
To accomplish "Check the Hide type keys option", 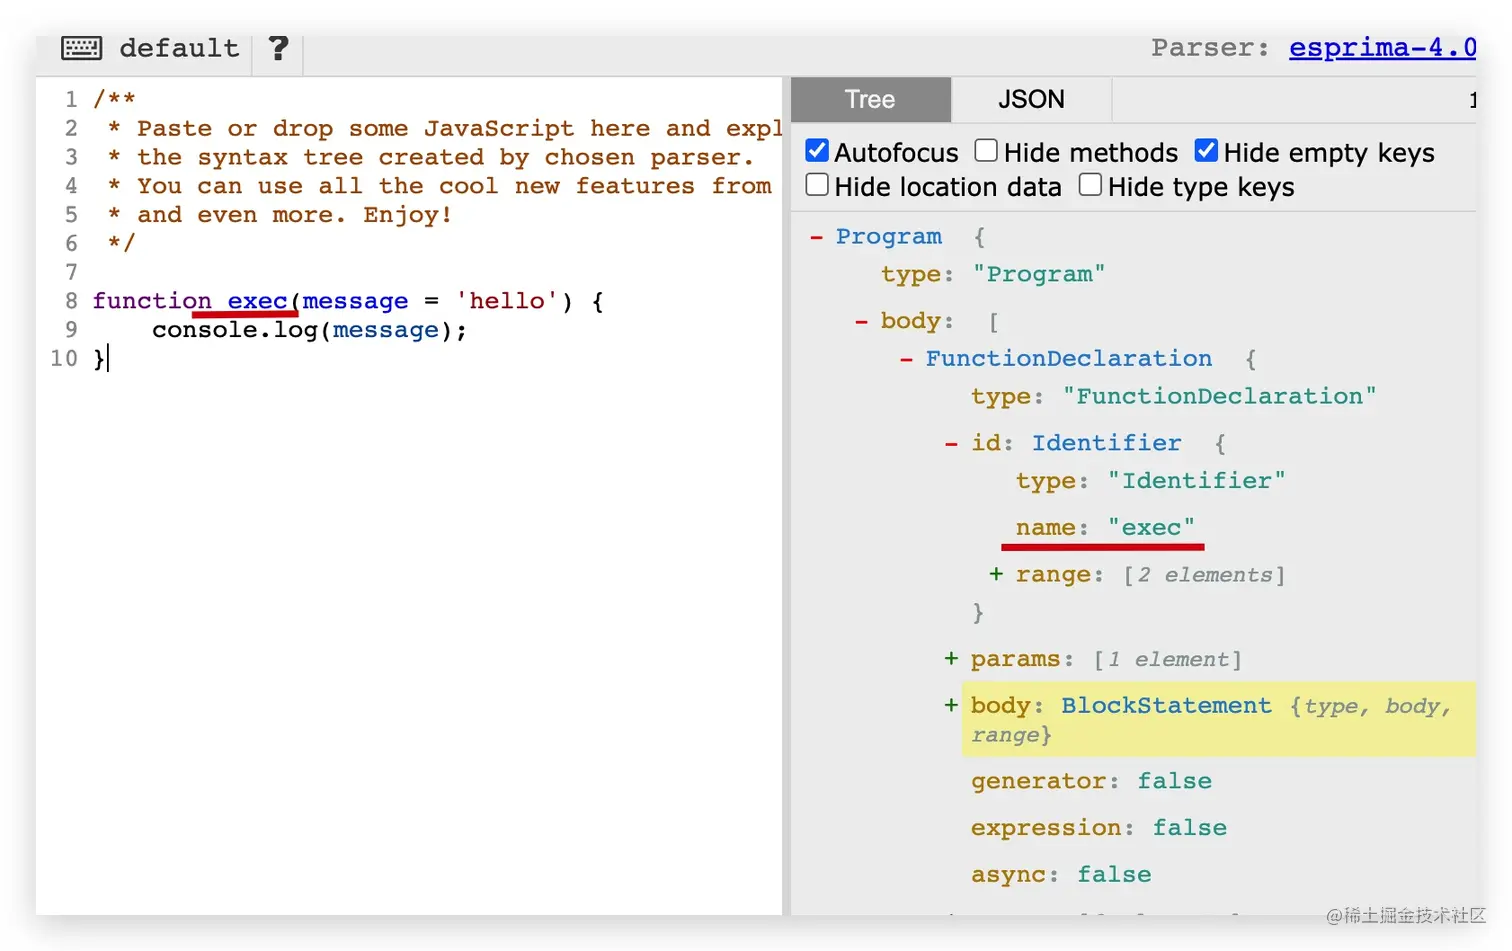I will [x=1090, y=185].
